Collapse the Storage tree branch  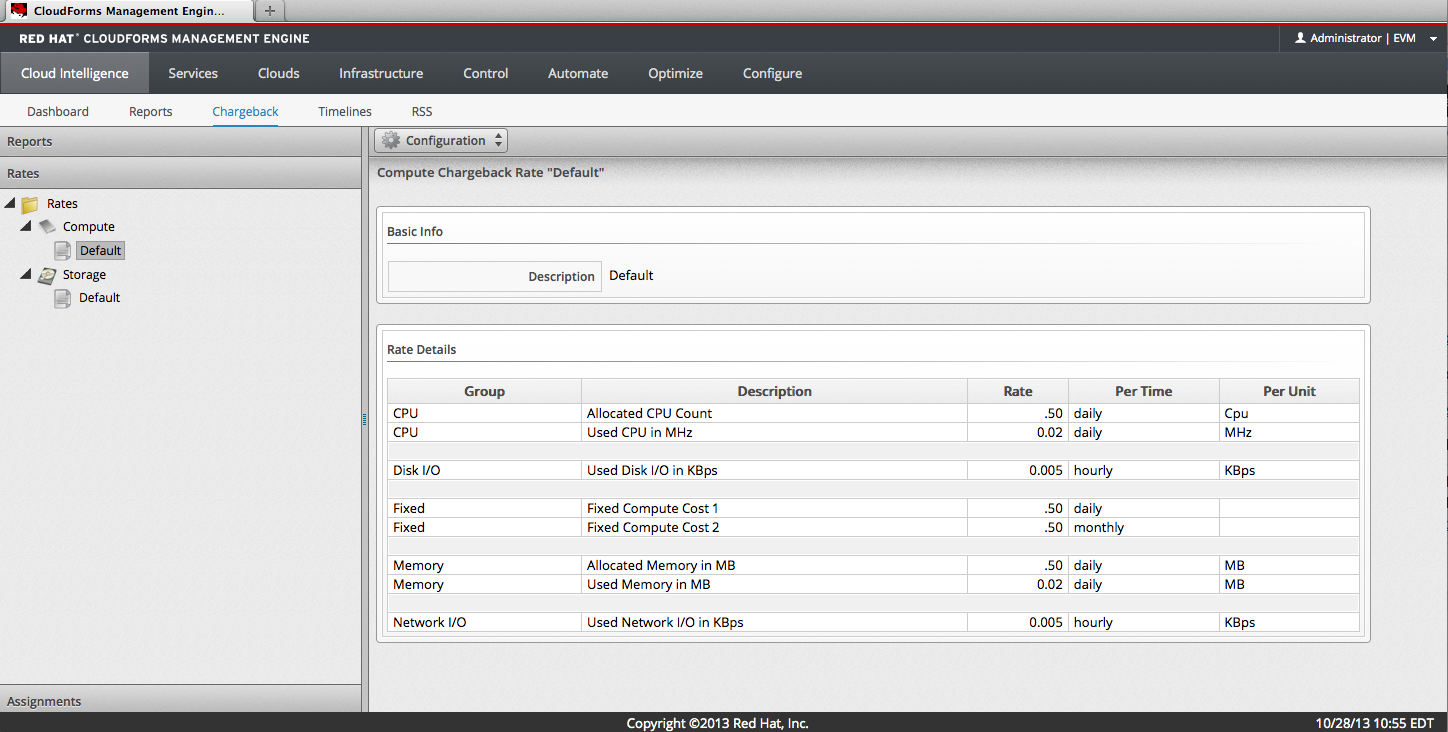pyautogui.click(x=27, y=275)
